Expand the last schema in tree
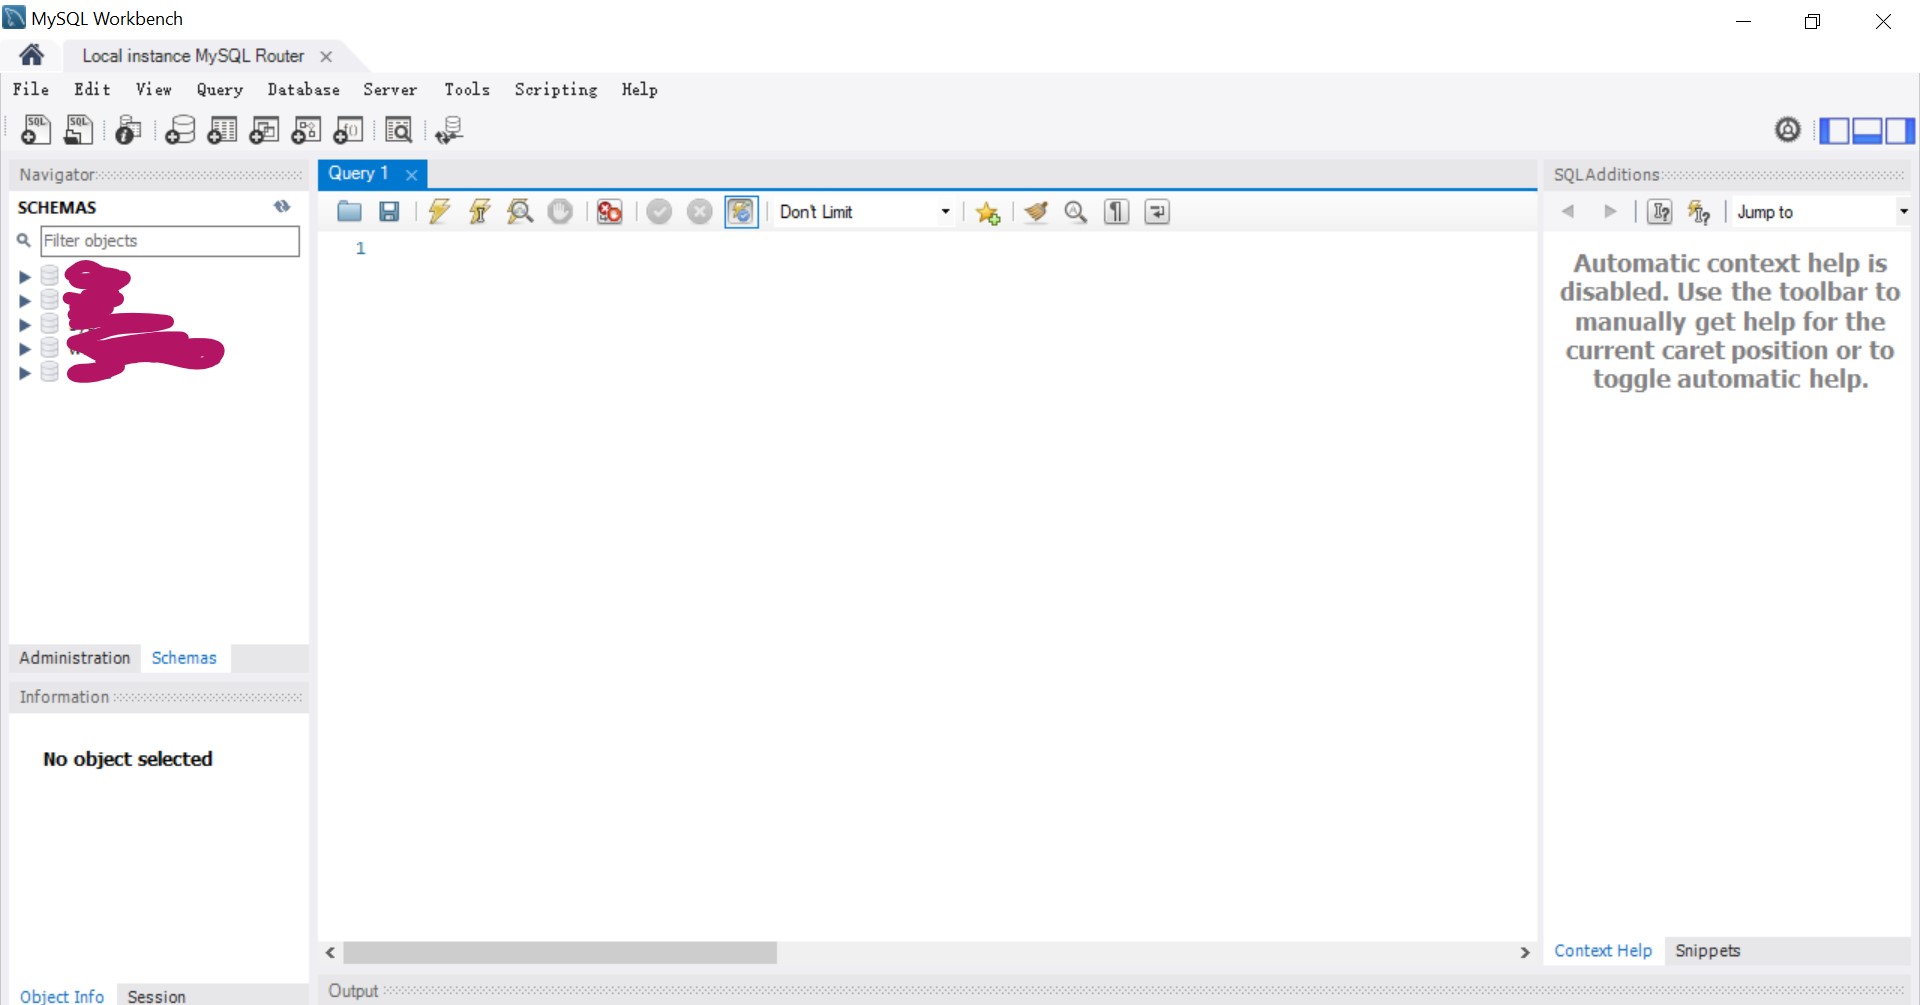Screen dimensions: 1920x1005 pos(25,372)
